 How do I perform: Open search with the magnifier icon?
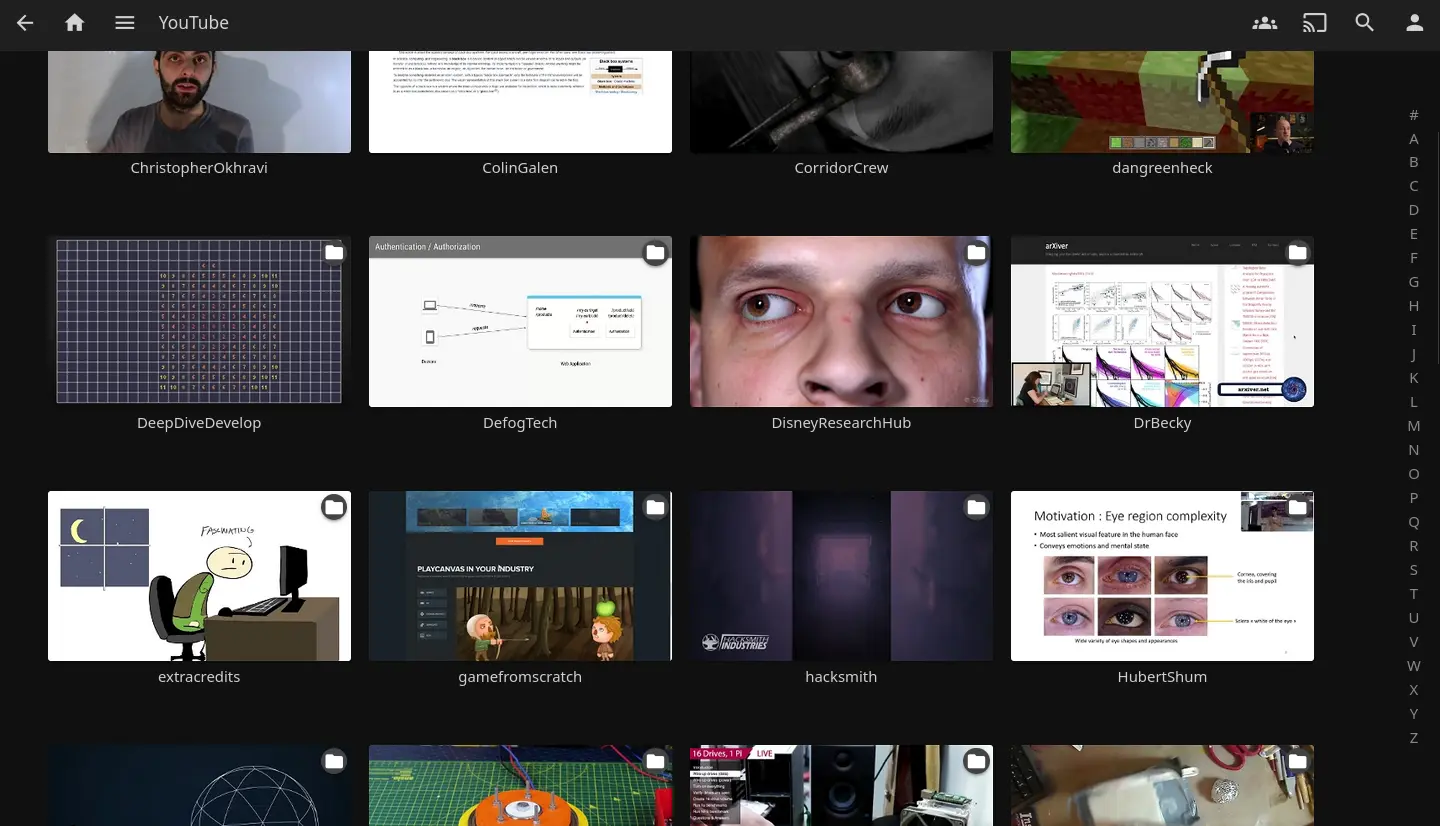coord(1365,22)
